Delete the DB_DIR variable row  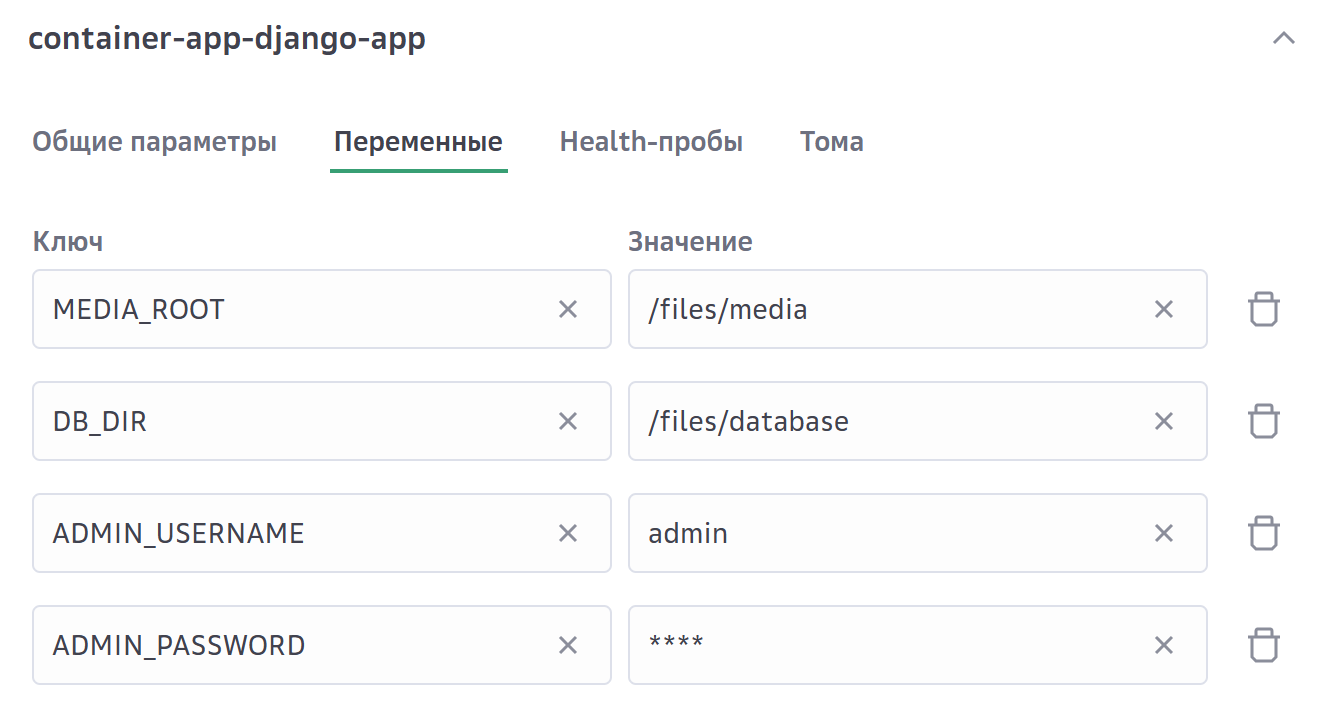pyautogui.click(x=1264, y=422)
